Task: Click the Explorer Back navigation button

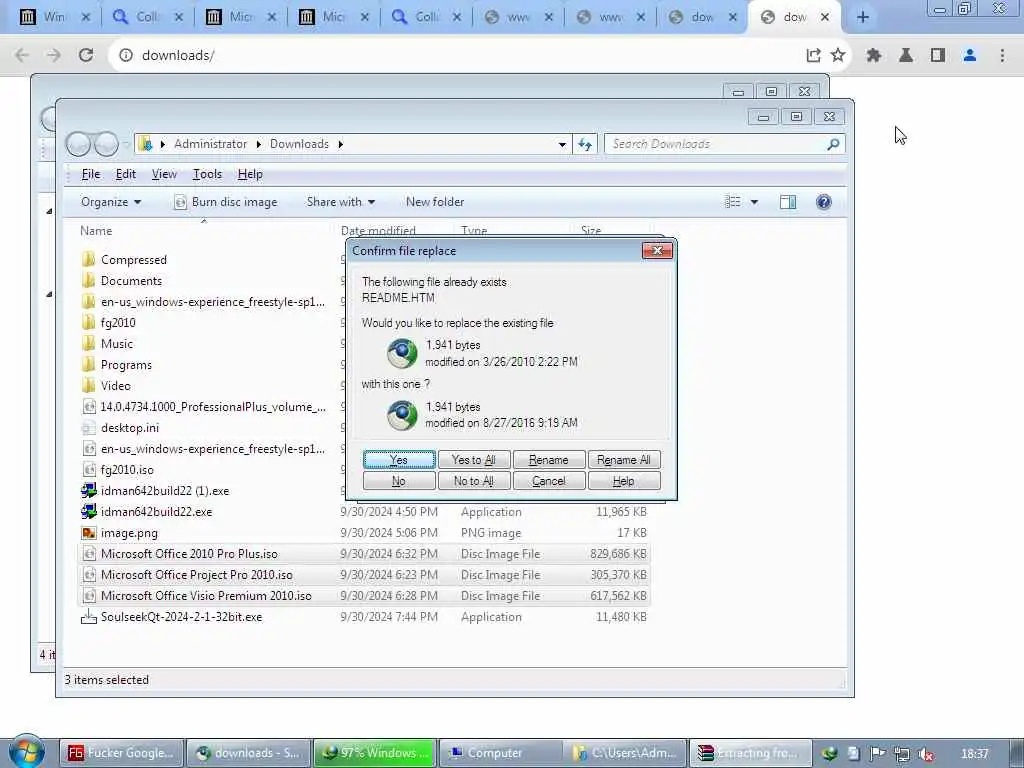Action: 79,144
